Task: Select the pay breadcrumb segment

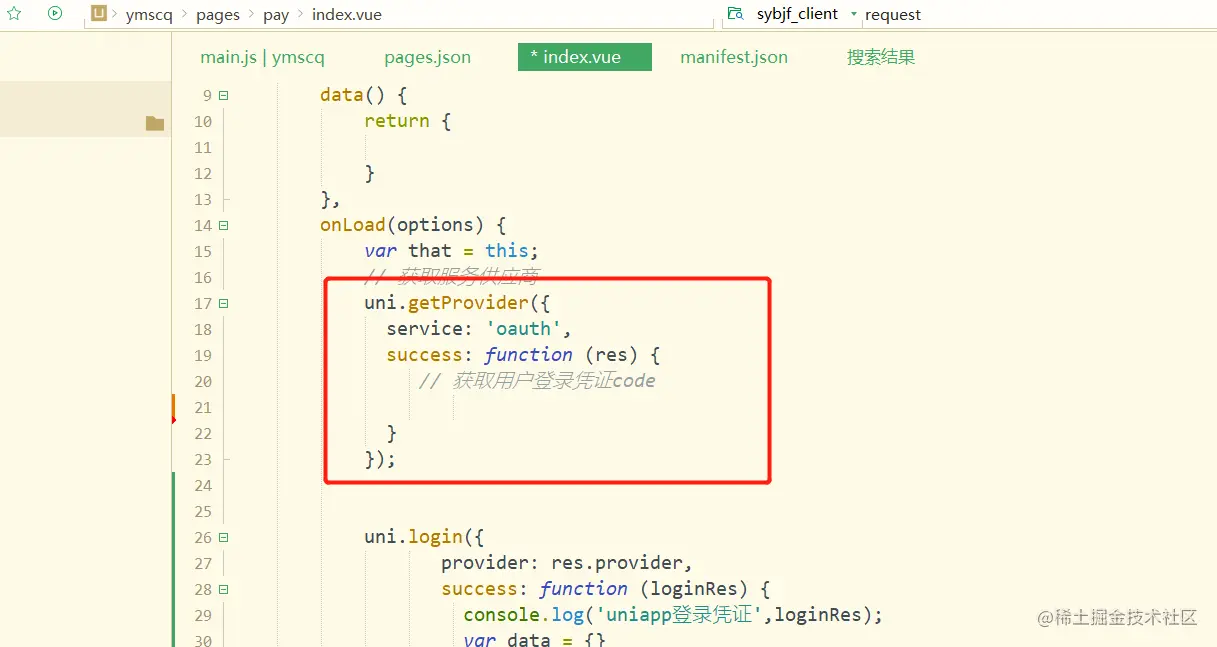Action: tap(276, 15)
